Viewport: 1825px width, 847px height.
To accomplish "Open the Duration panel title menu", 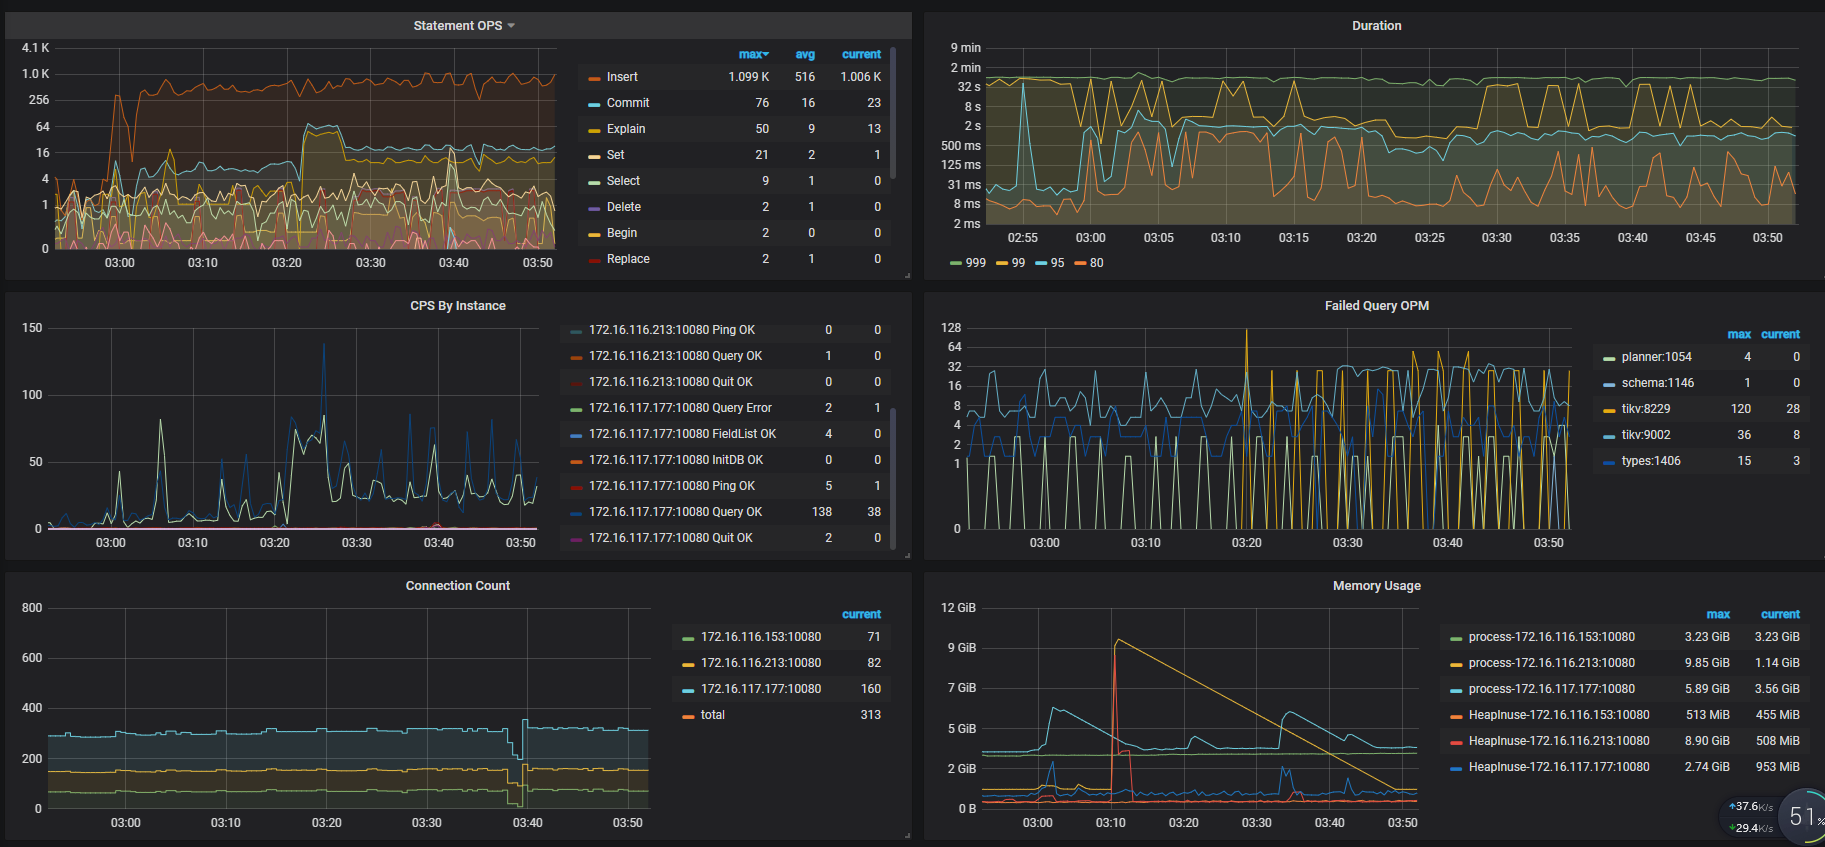I will 1376,26.
